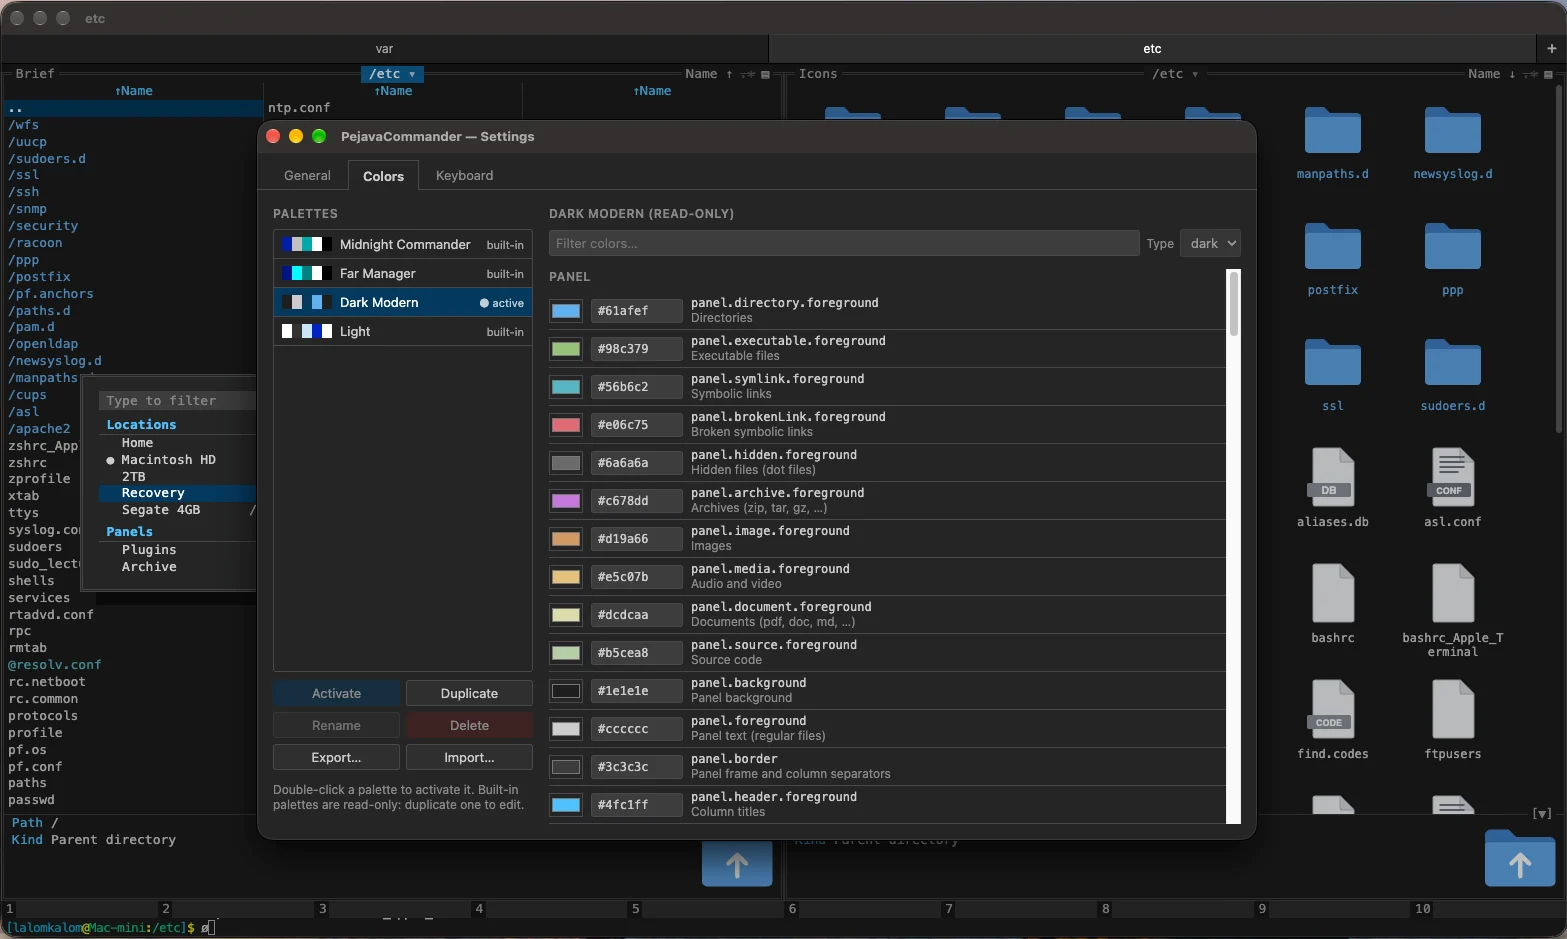The image size is (1567, 939).
Task: Click the panel.directory.foreground color swatch
Action: tap(566, 311)
